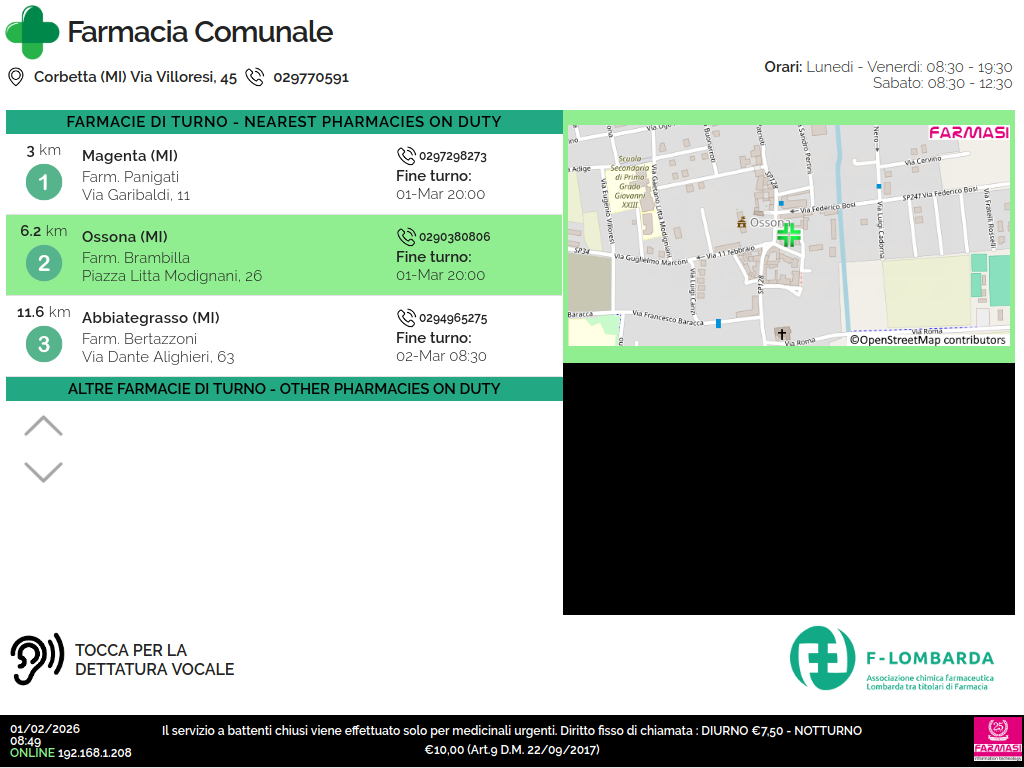Click the Farmasi logo in the bottom bar
The height and width of the screenshot is (768, 1024).
(997, 741)
